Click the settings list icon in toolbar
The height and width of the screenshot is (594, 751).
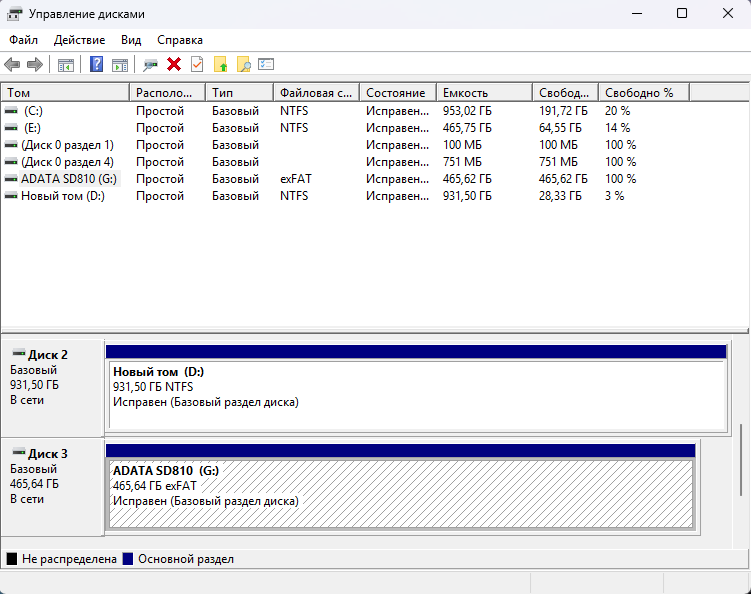point(266,65)
